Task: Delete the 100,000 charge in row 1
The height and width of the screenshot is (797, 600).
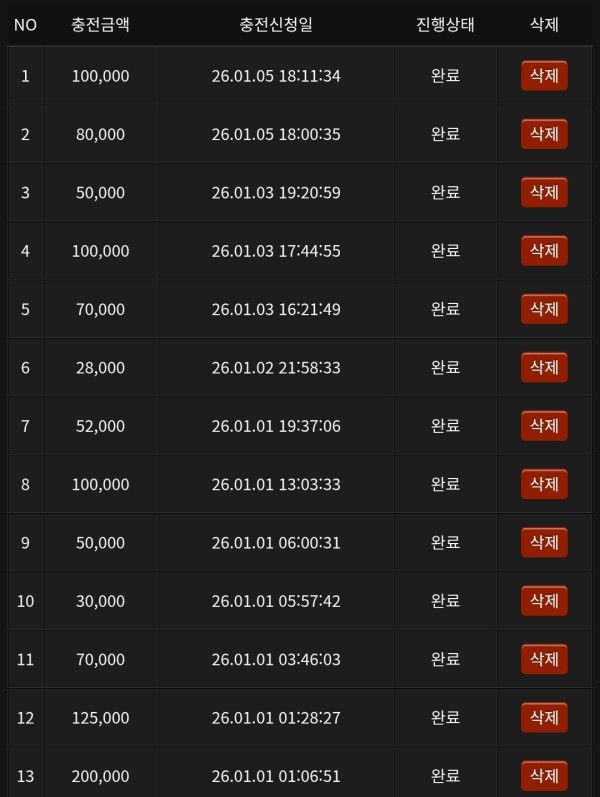Action: (544, 76)
